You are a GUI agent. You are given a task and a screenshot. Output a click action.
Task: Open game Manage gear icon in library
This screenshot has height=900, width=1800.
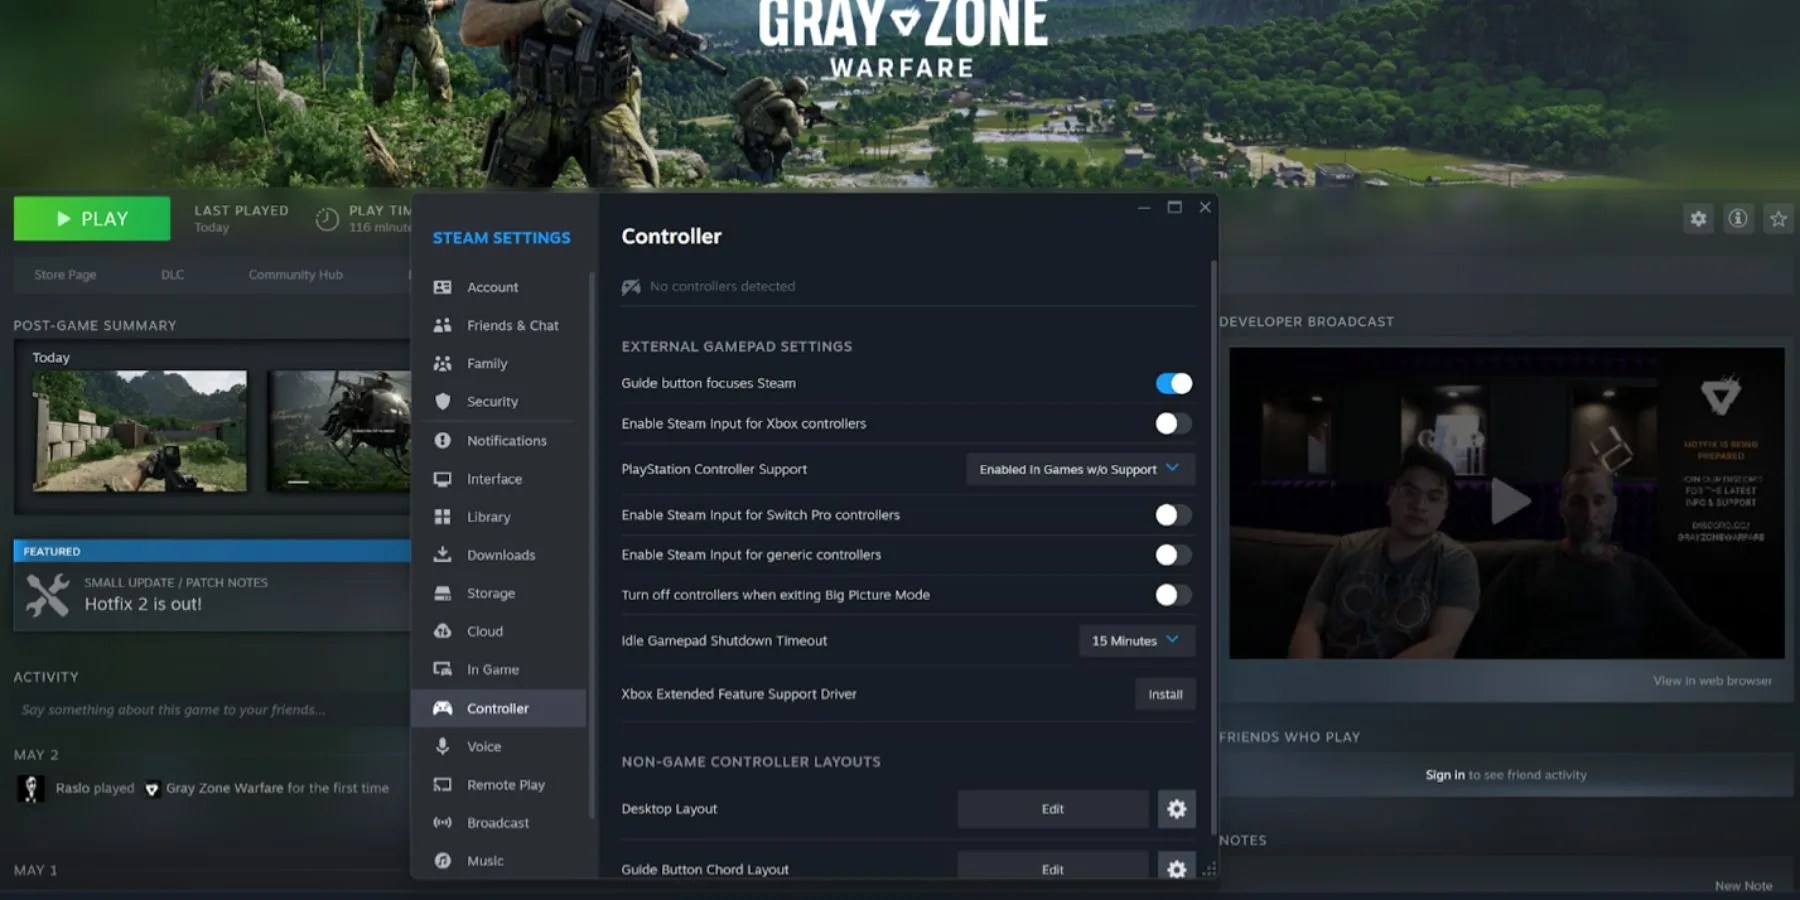click(1698, 219)
